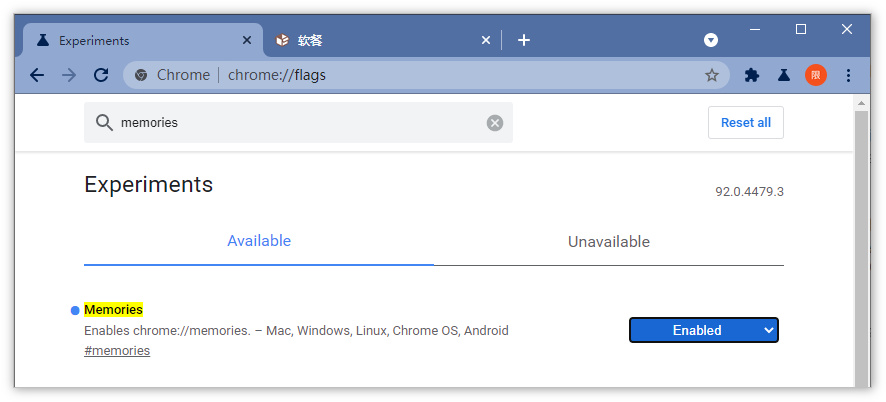Click the search flags input field
Viewport: 886px width, 402px height.
(x=300, y=123)
